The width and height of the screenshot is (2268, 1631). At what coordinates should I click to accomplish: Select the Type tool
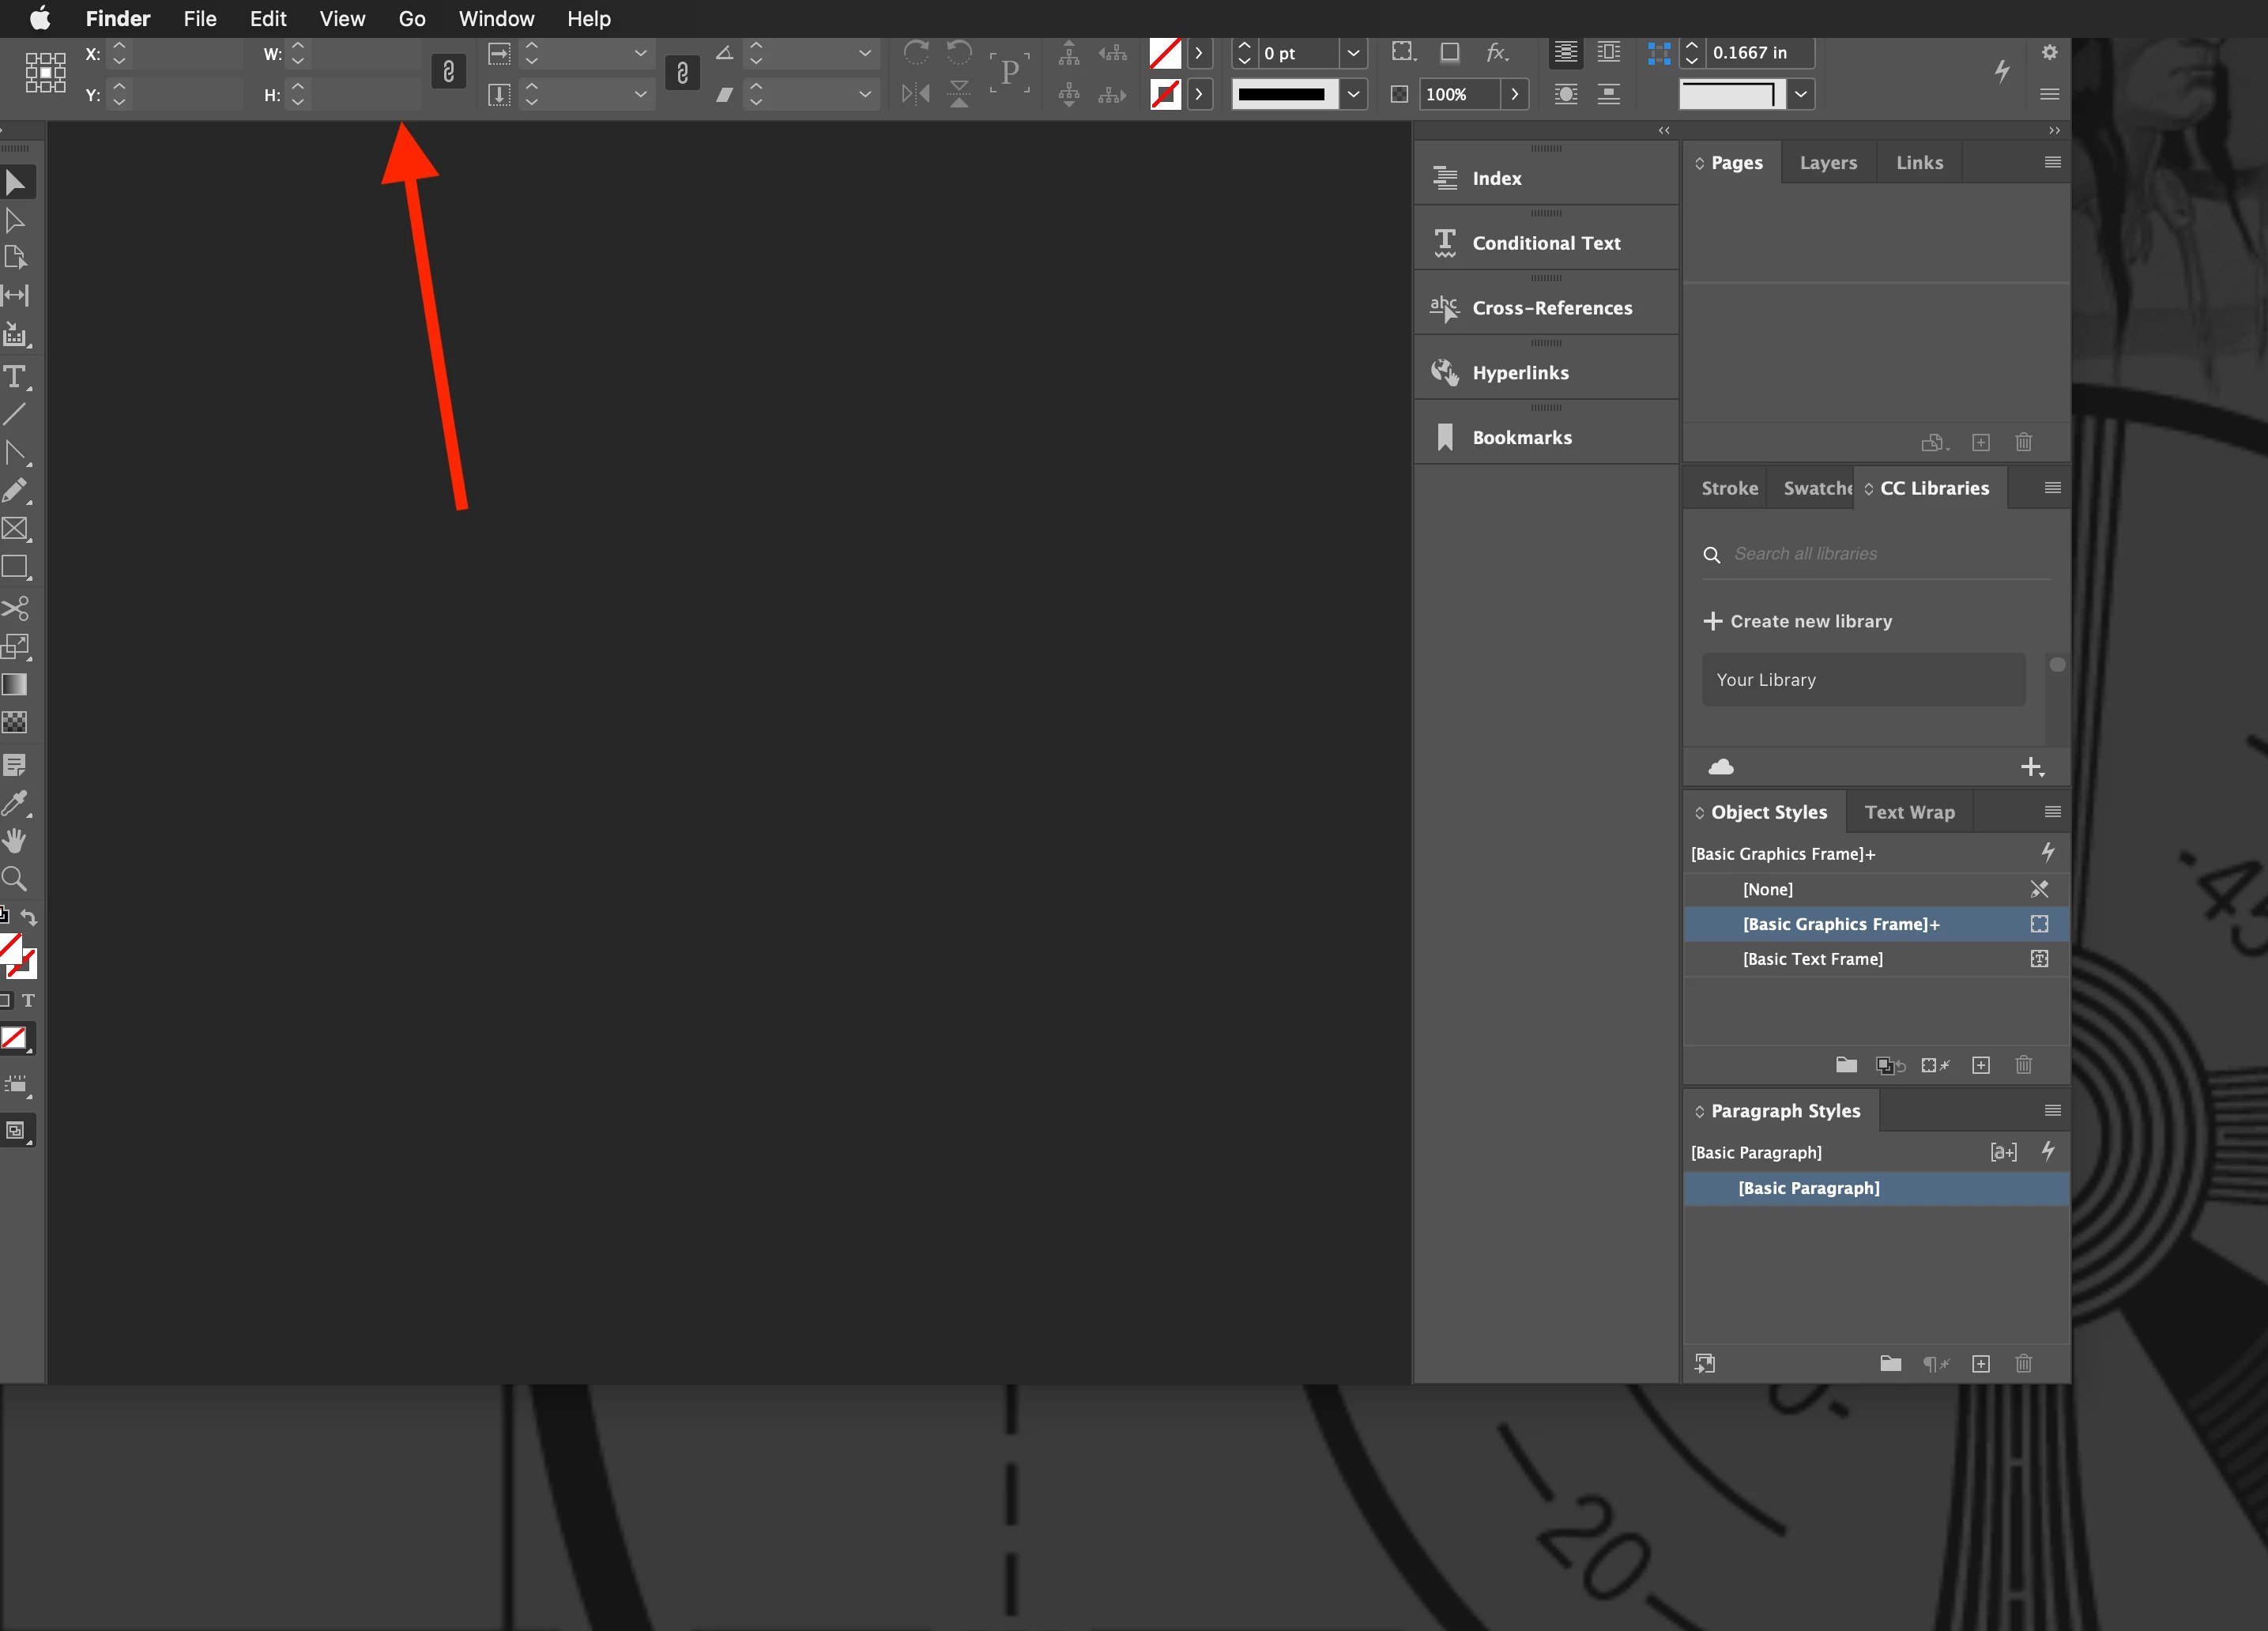tap(15, 376)
